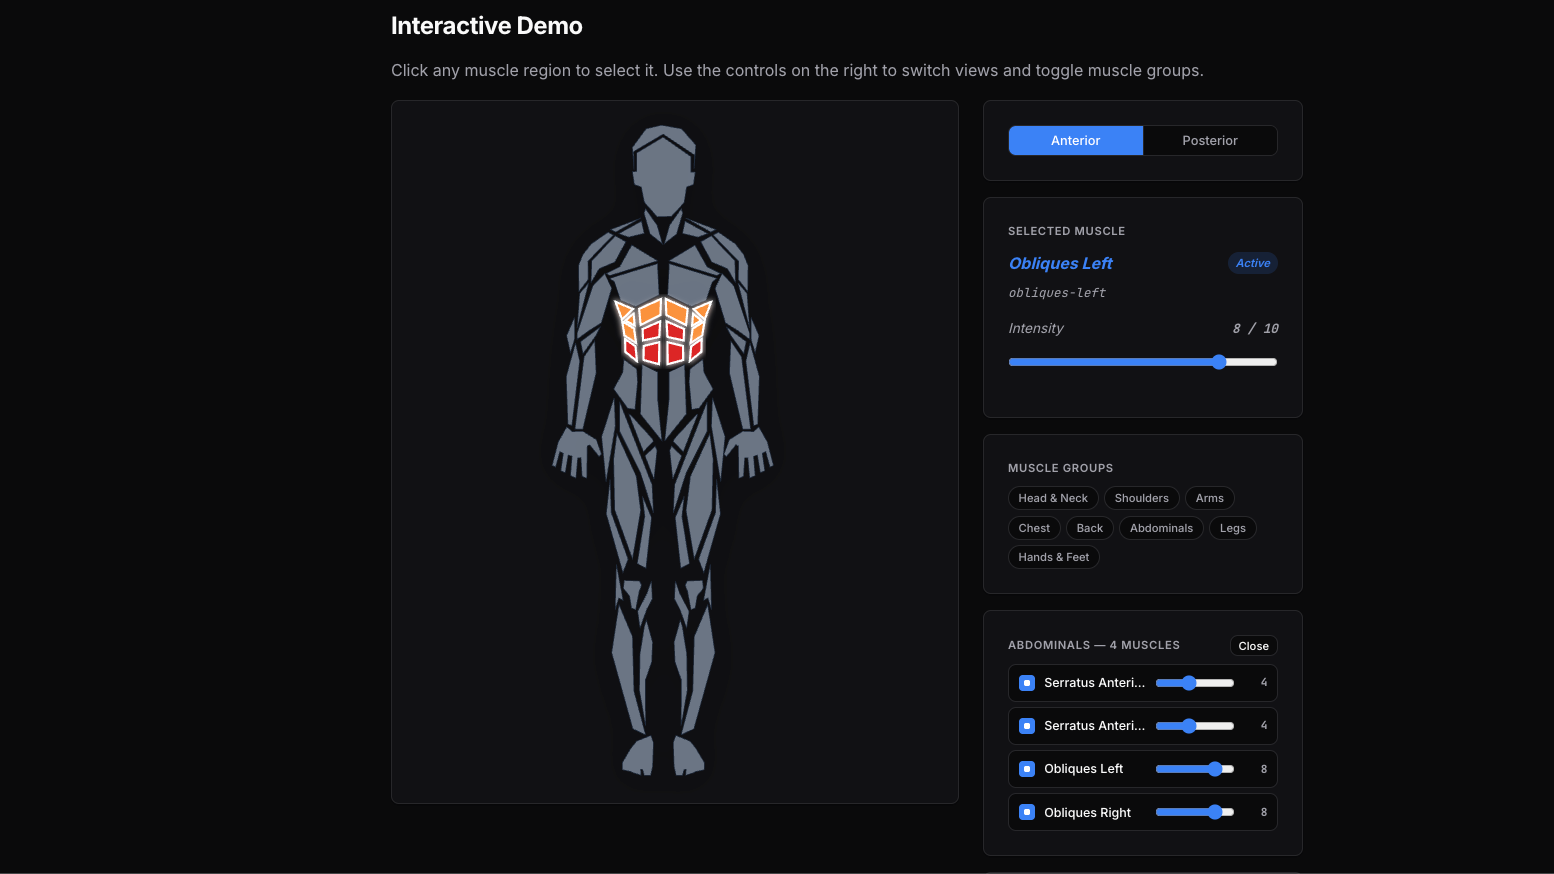Switch to the Posterior view
1554x874 pixels.
coord(1209,140)
